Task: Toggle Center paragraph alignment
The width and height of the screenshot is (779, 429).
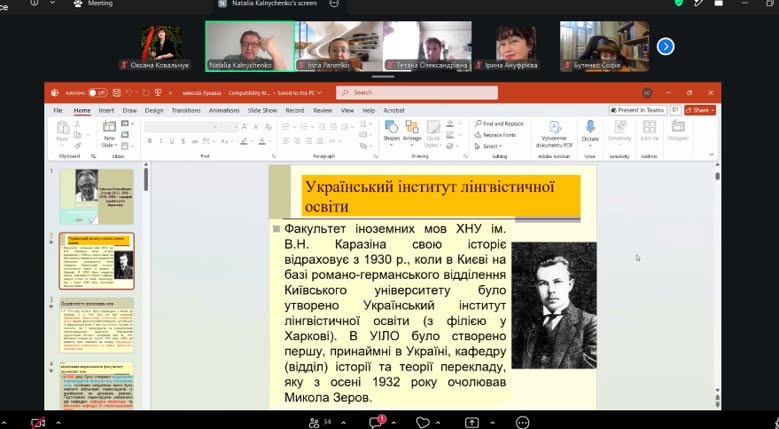Action: click(297, 142)
